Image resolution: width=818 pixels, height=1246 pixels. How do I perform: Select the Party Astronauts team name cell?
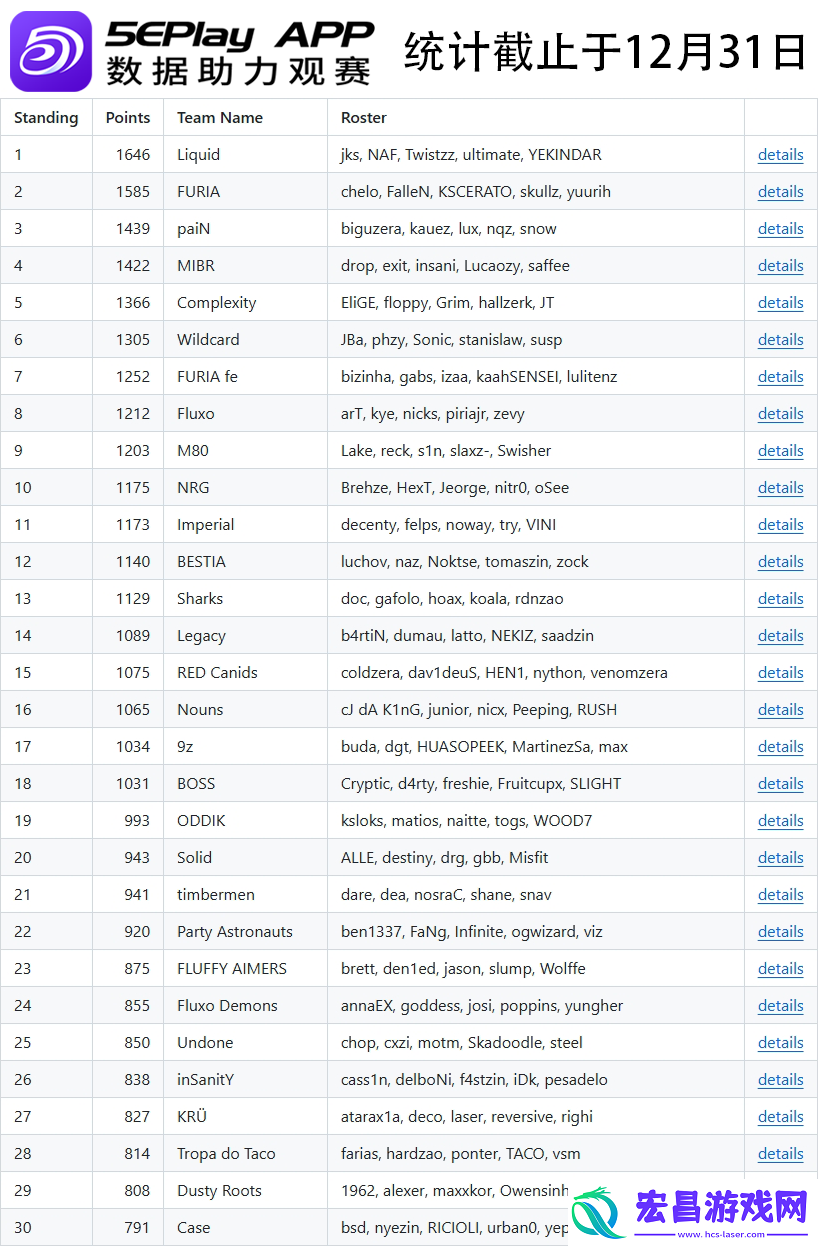(x=246, y=932)
